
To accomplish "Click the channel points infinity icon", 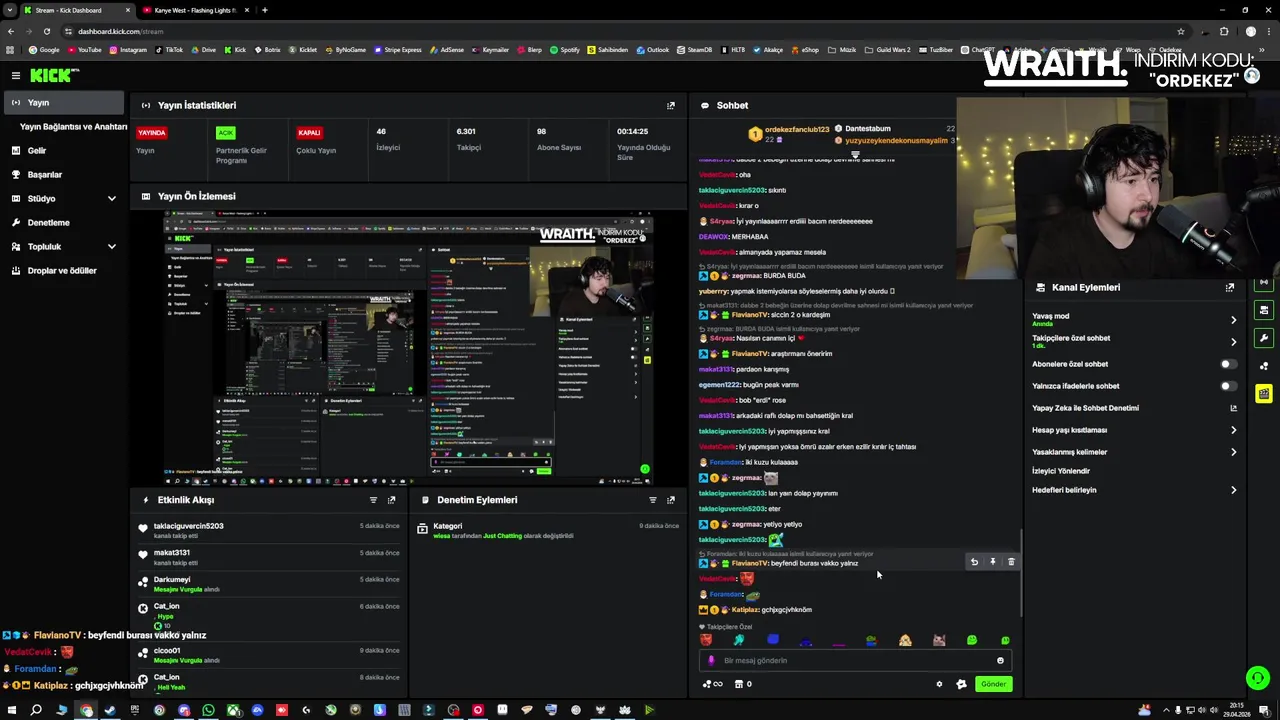I will click(712, 684).
